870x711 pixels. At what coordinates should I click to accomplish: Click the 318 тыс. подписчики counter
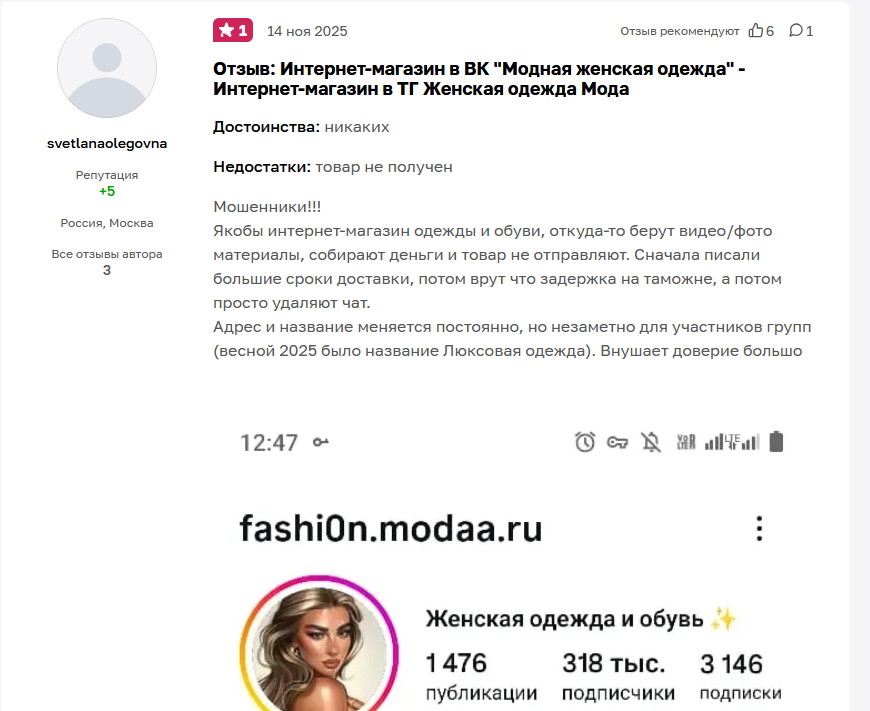pos(618,677)
